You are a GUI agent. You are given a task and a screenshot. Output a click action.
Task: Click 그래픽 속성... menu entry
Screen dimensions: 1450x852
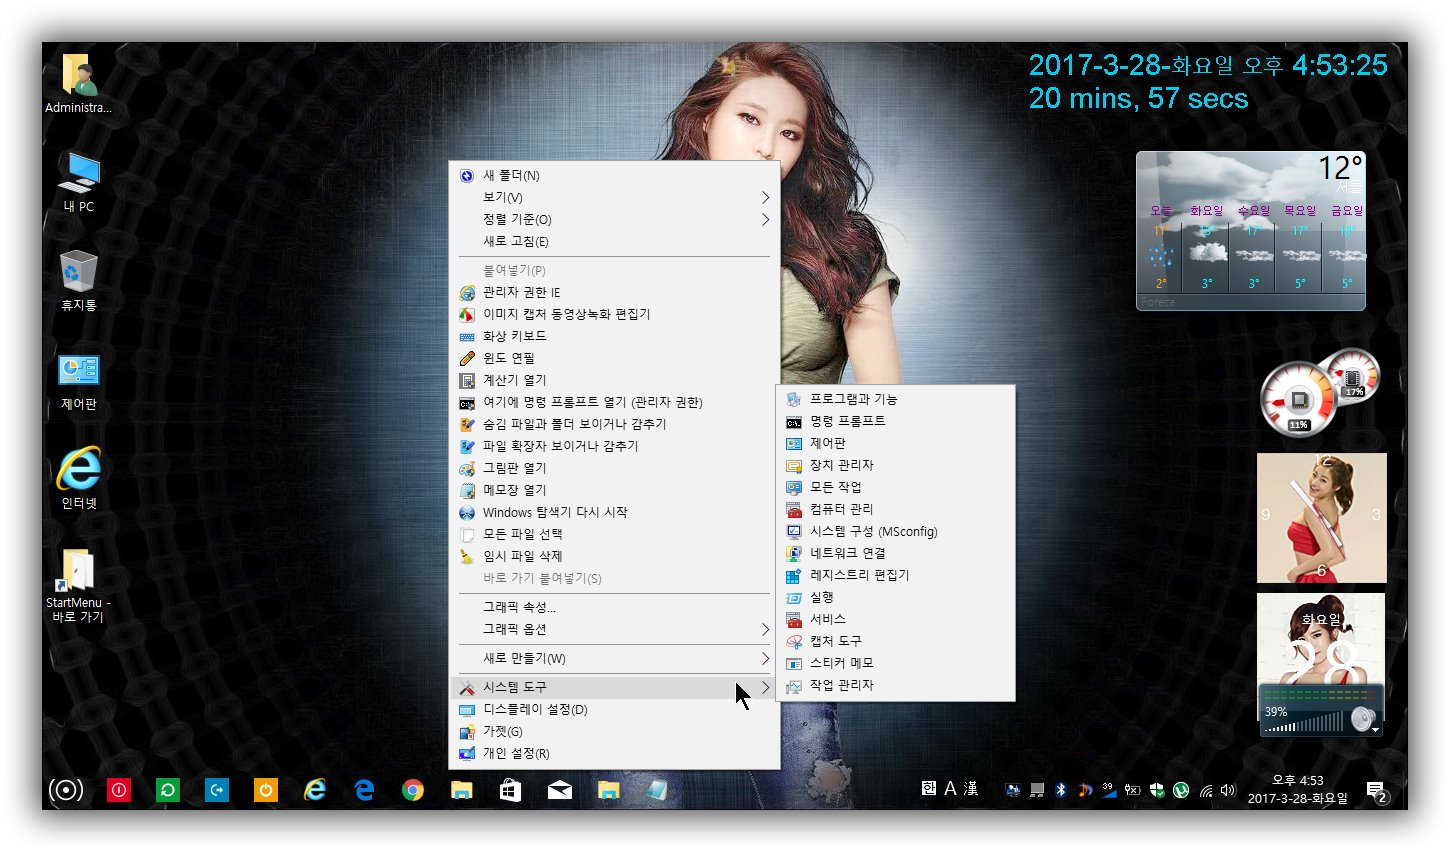point(614,607)
